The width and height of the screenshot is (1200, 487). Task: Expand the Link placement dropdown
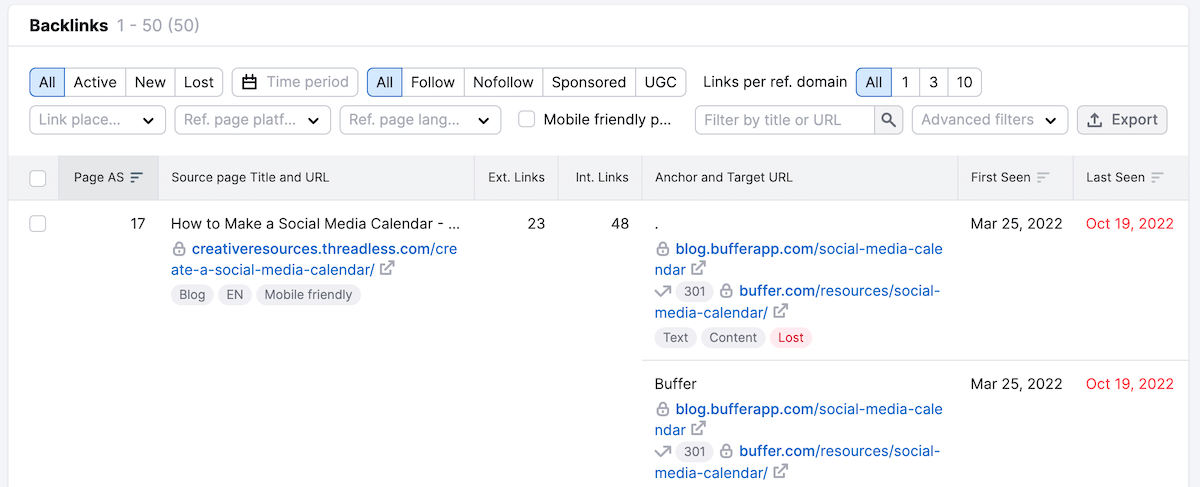(x=97, y=120)
